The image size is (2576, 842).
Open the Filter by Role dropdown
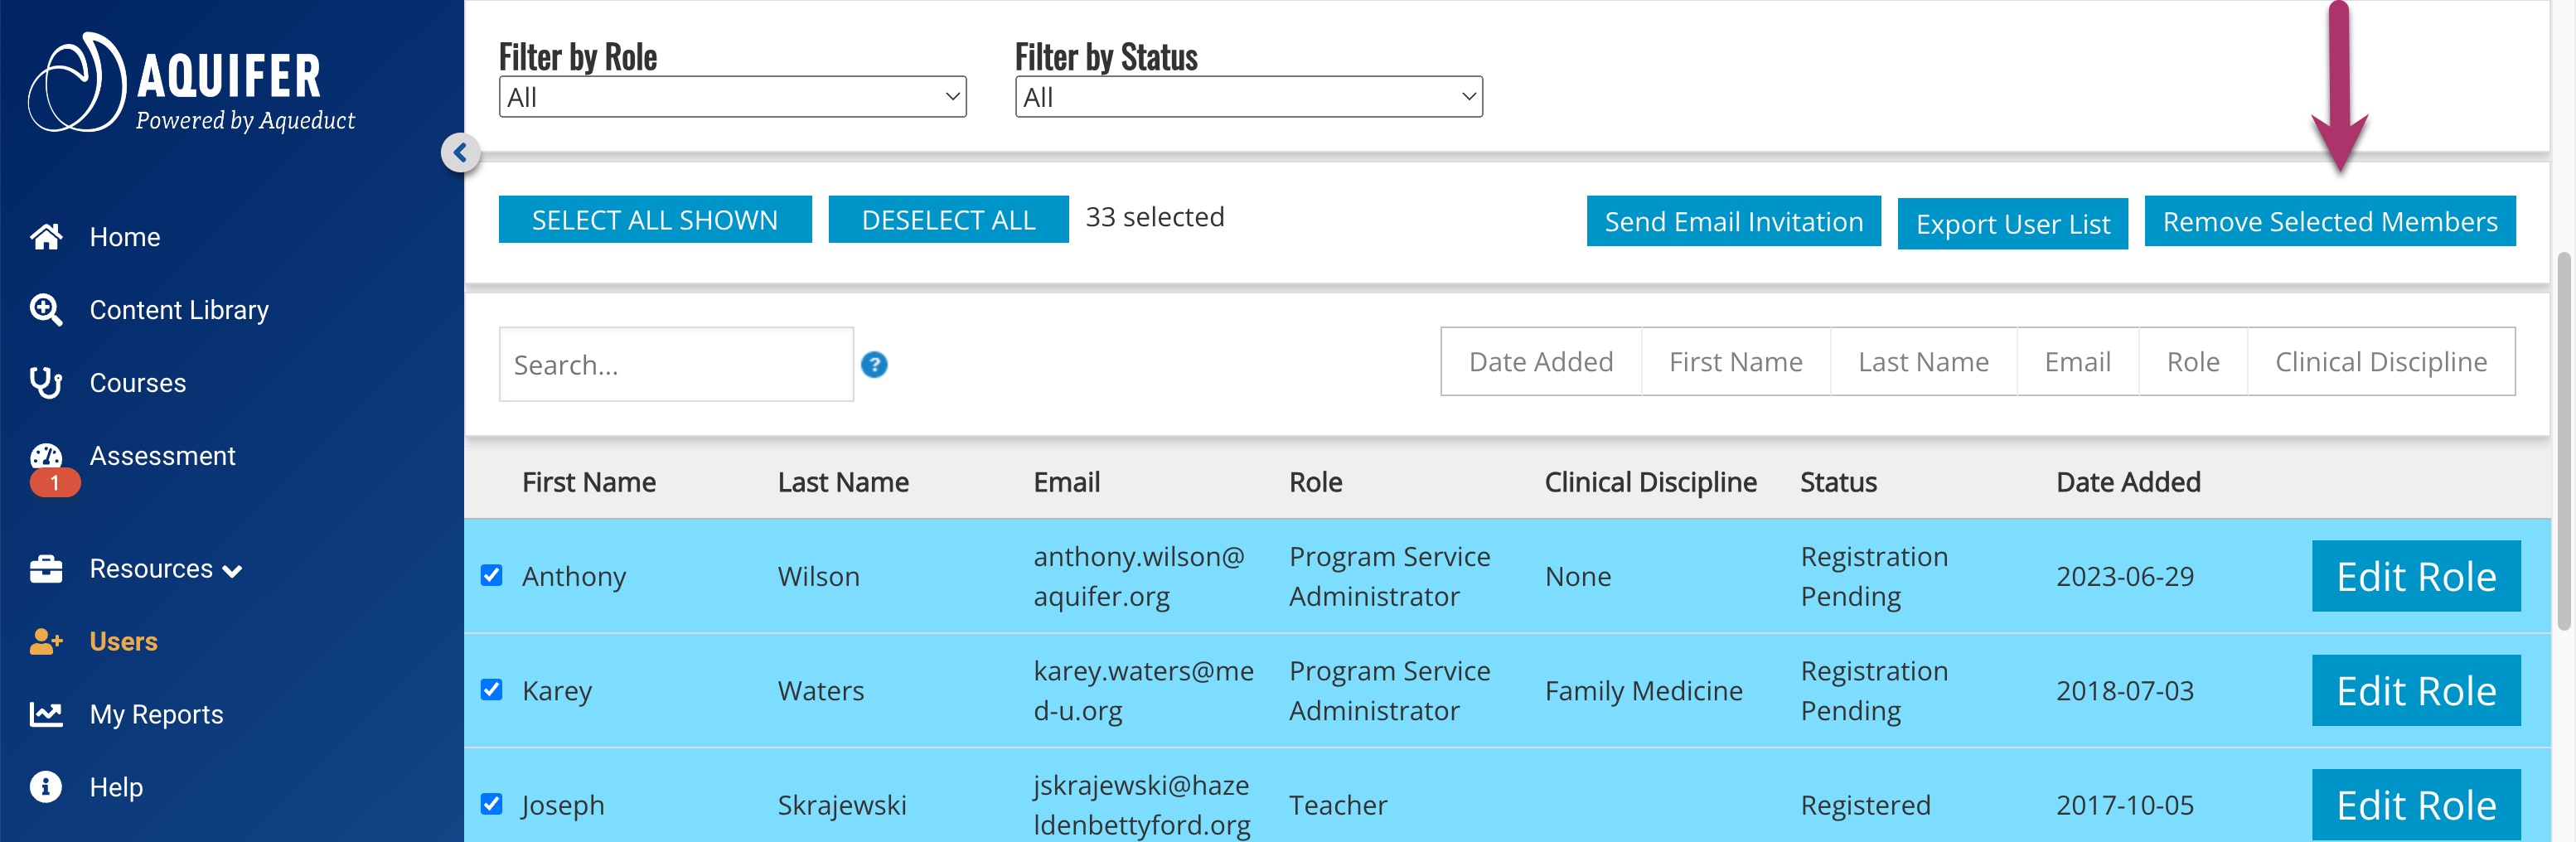click(x=732, y=96)
